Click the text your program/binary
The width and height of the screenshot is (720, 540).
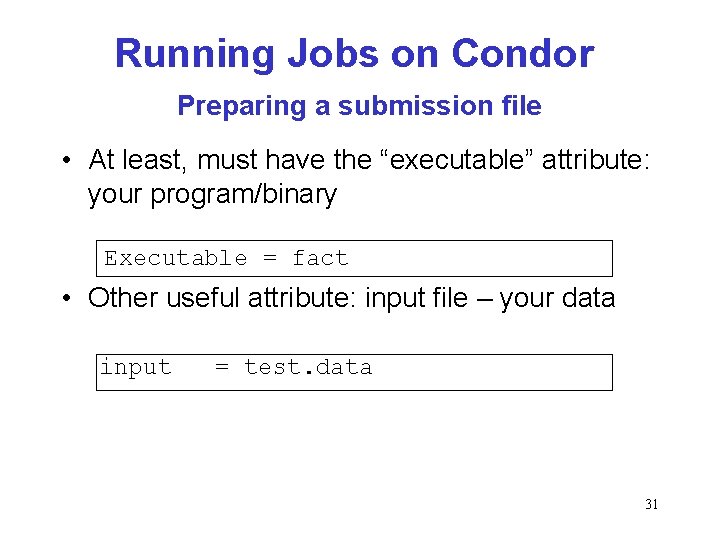pos(212,195)
